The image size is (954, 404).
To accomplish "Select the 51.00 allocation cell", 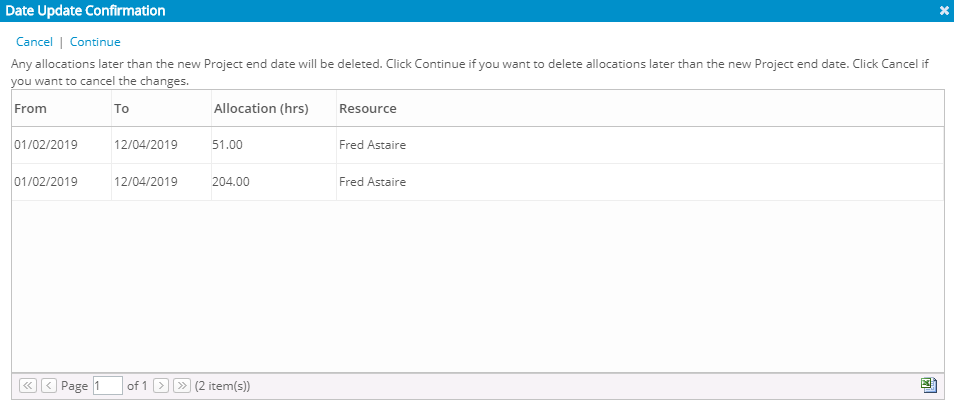I will pyautogui.click(x=274, y=145).
